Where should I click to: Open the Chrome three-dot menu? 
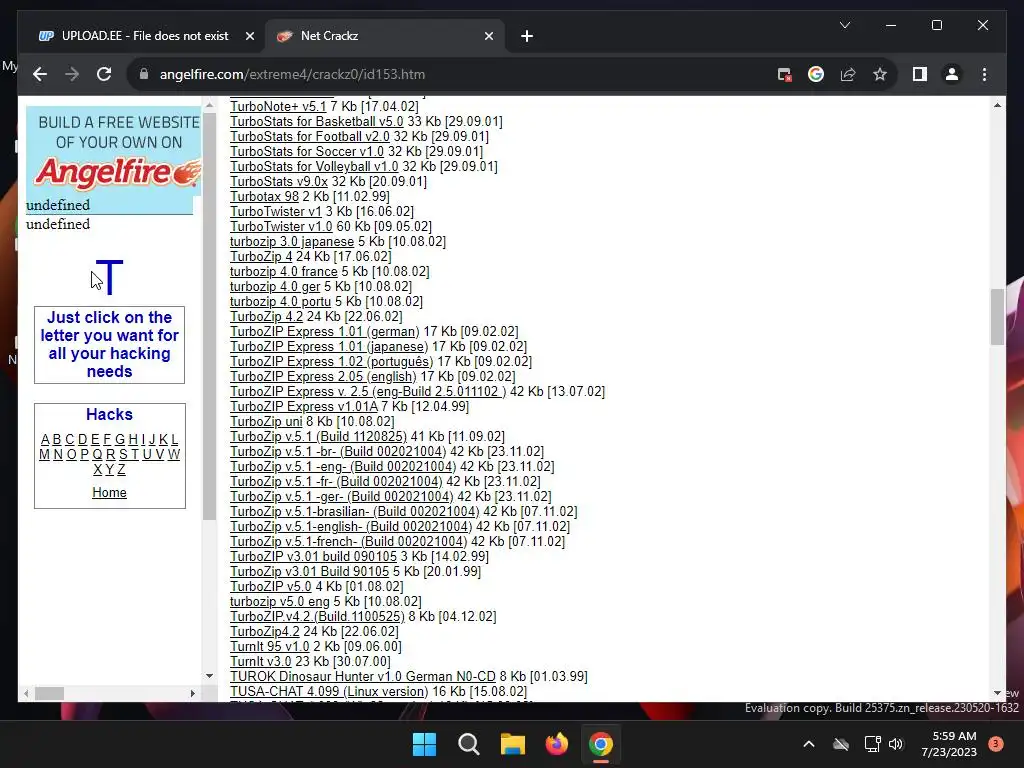[x=984, y=74]
